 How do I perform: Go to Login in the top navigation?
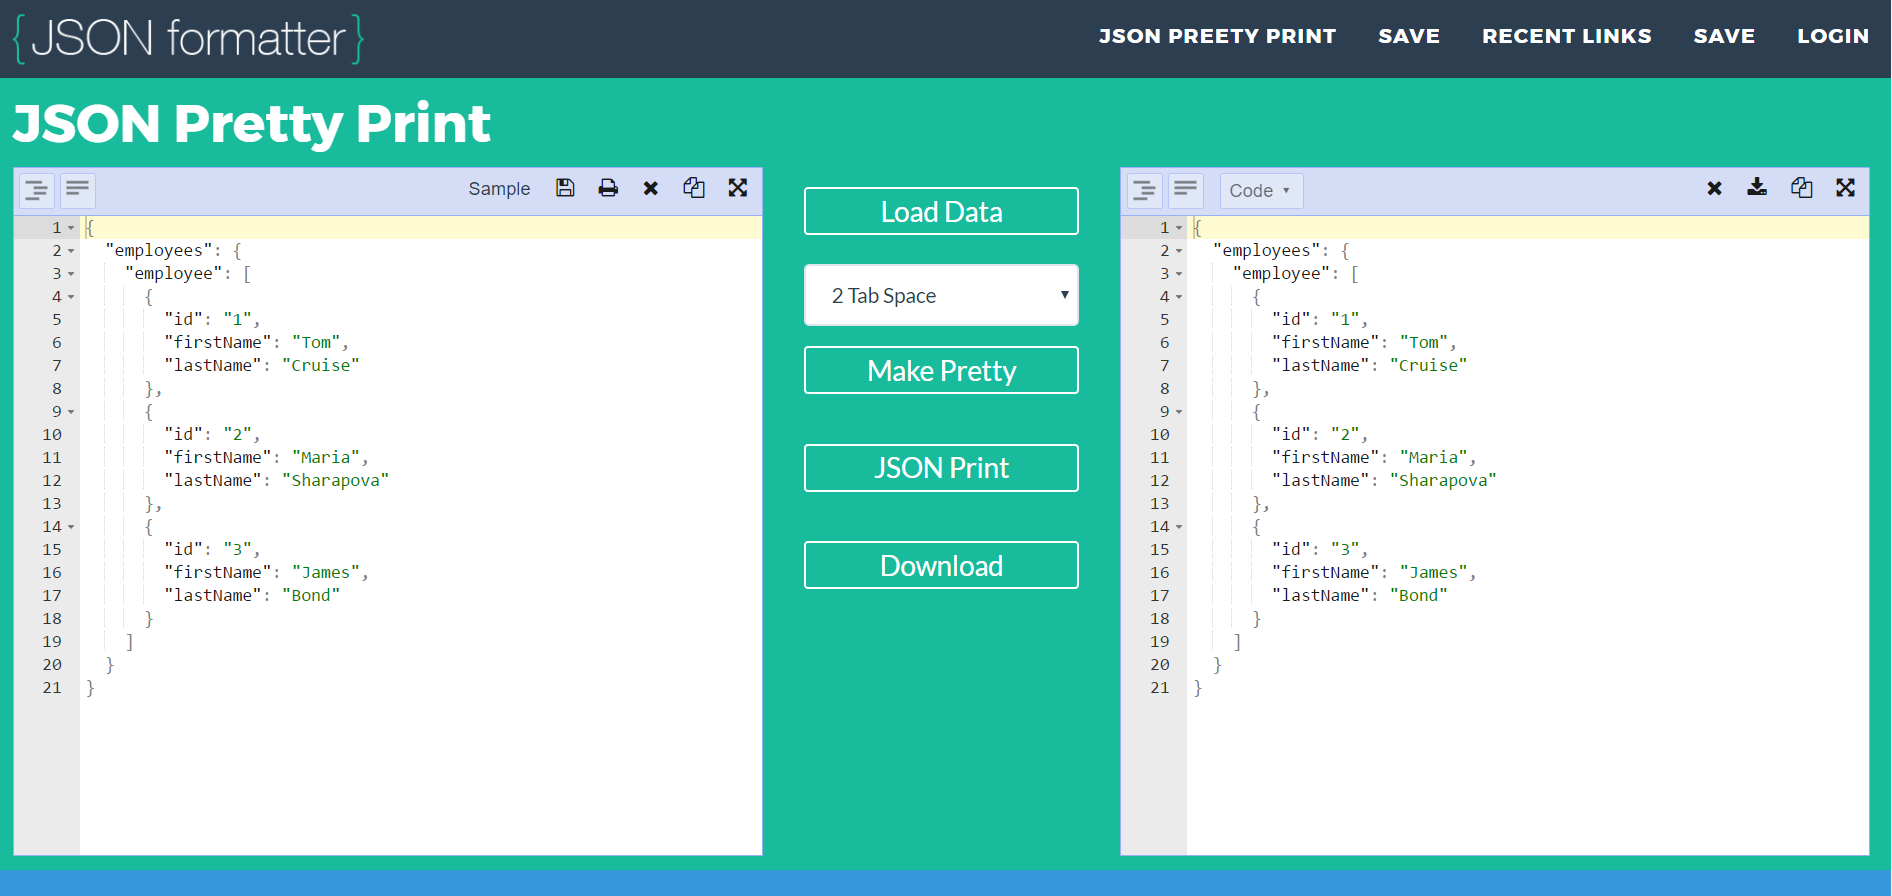coord(1832,36)
